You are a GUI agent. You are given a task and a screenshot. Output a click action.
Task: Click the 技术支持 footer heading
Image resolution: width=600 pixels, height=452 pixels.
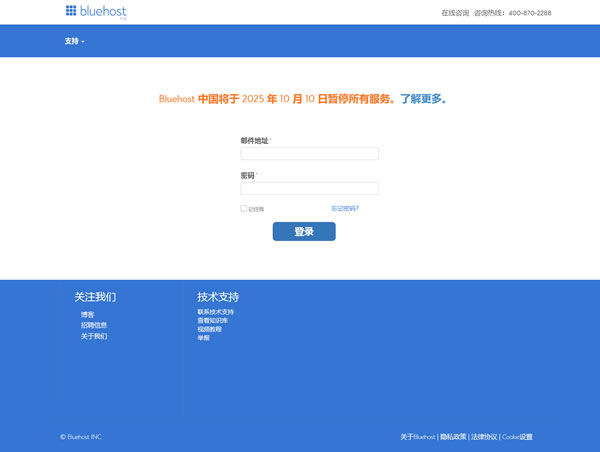tap(218, 297)
